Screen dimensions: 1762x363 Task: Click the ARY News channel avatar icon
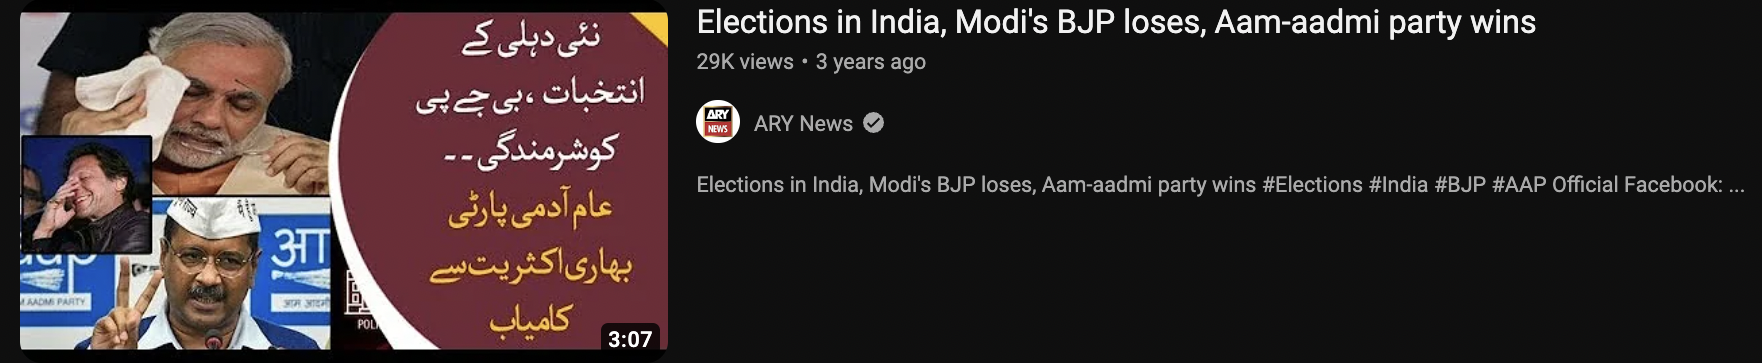718,122
